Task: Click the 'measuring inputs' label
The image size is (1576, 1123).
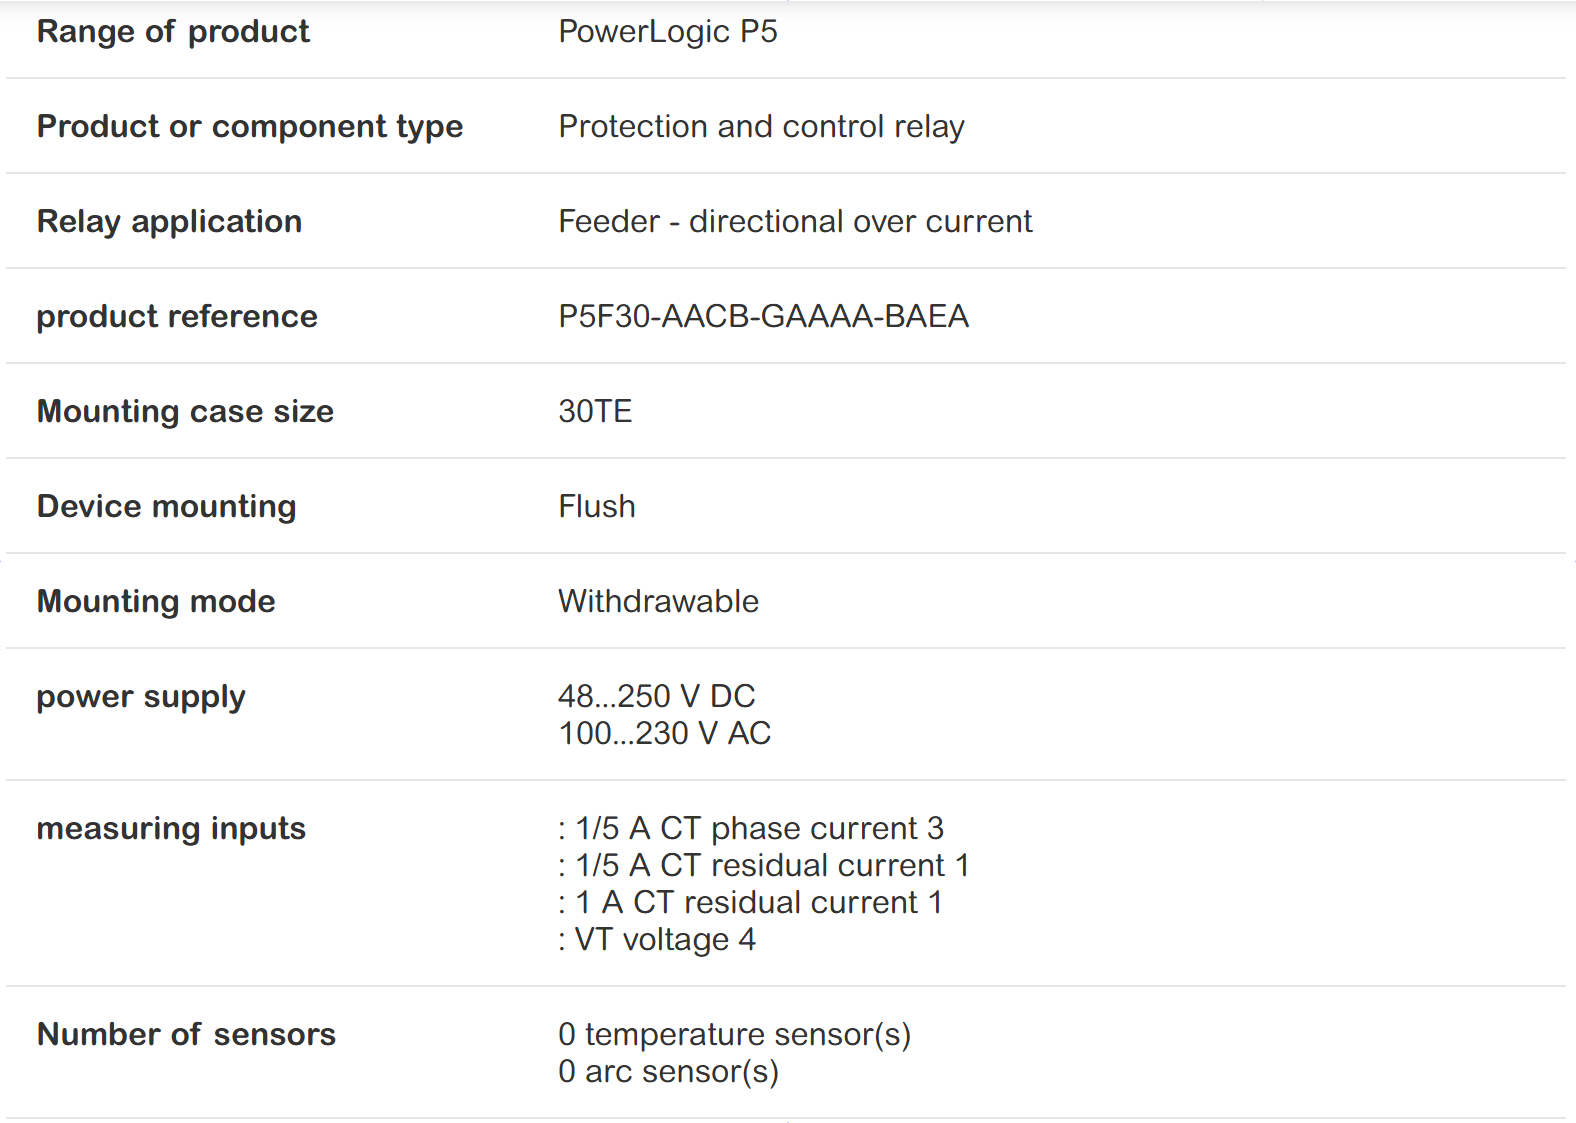Action: pos(171,829)
